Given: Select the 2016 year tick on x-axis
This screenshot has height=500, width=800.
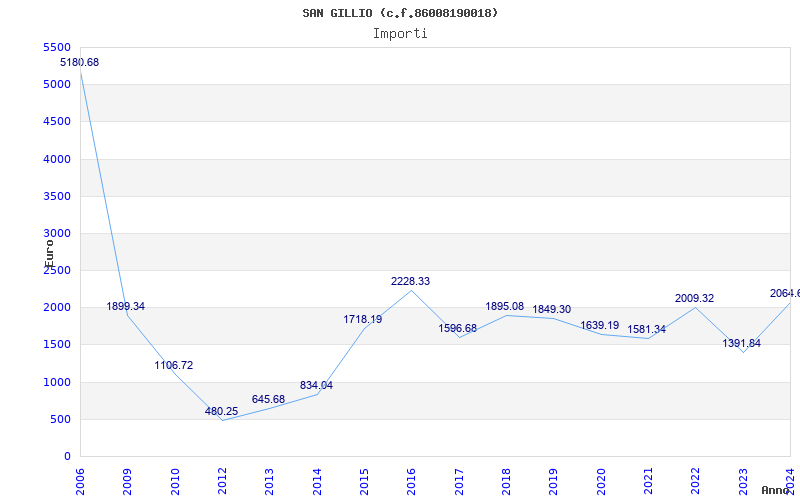Looking at the screenshot, I should tap(412, 479).
